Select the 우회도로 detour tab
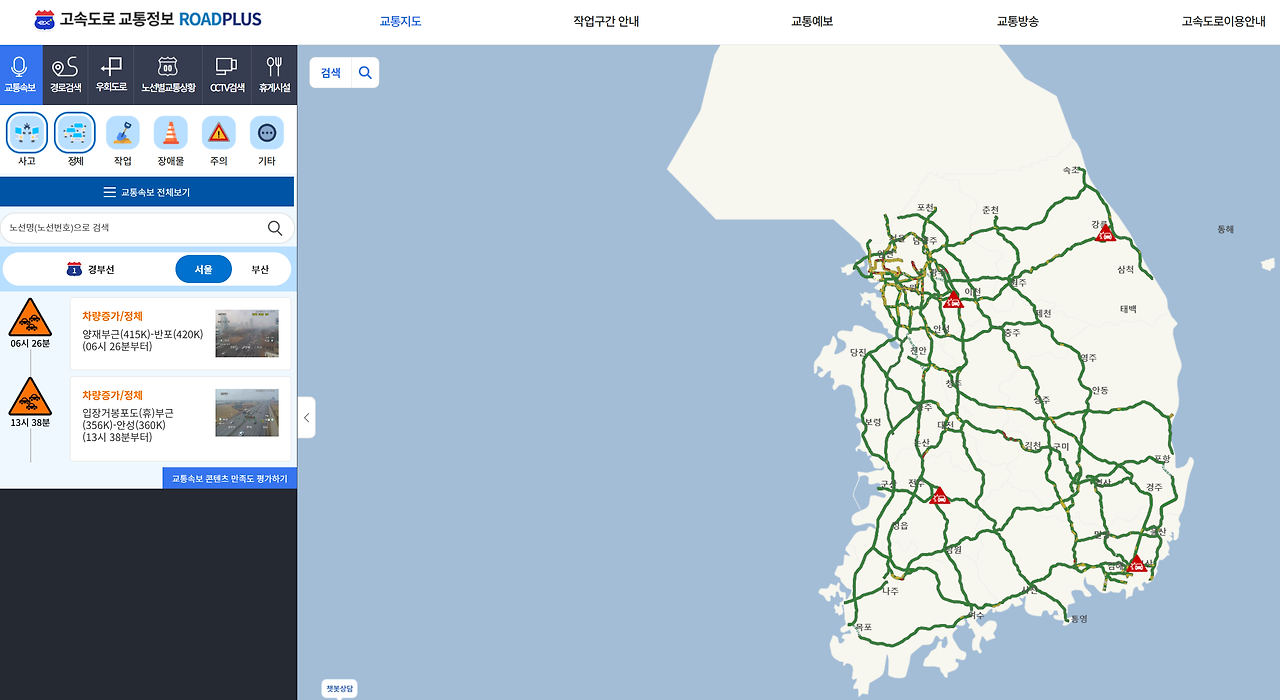Image resolution: width=1280 pixels, height=700 pixels. tap(111, 75)
